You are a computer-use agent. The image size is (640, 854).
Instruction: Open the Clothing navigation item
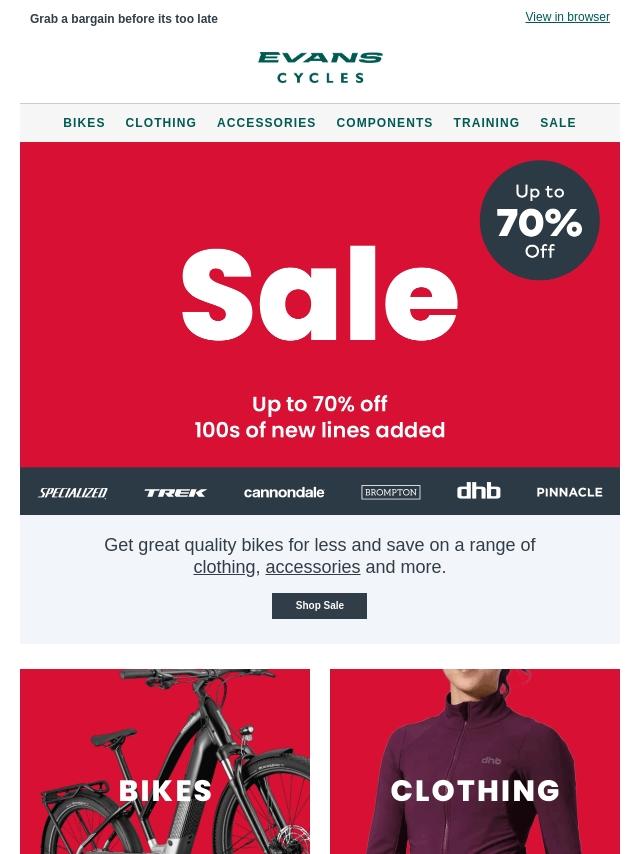point(161,123)
